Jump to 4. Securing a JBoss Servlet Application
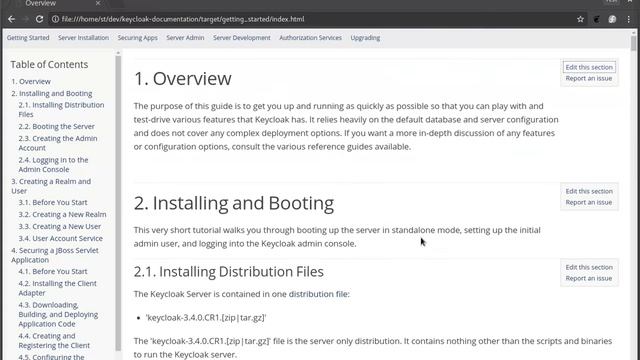640x360 pixels. coord(55,255)
